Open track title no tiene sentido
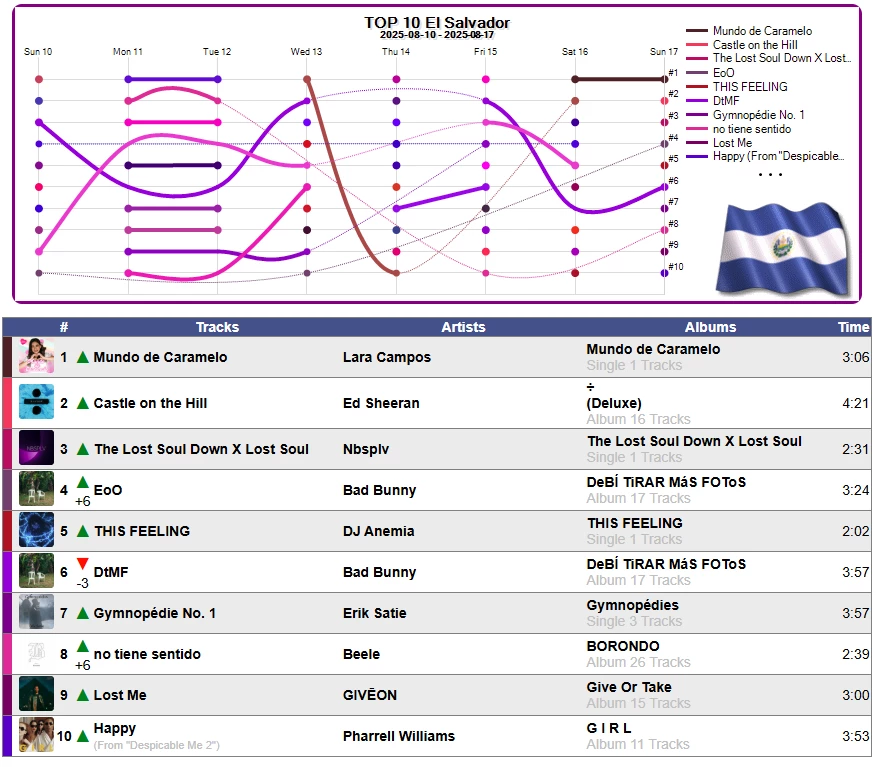 click(147, 654)
